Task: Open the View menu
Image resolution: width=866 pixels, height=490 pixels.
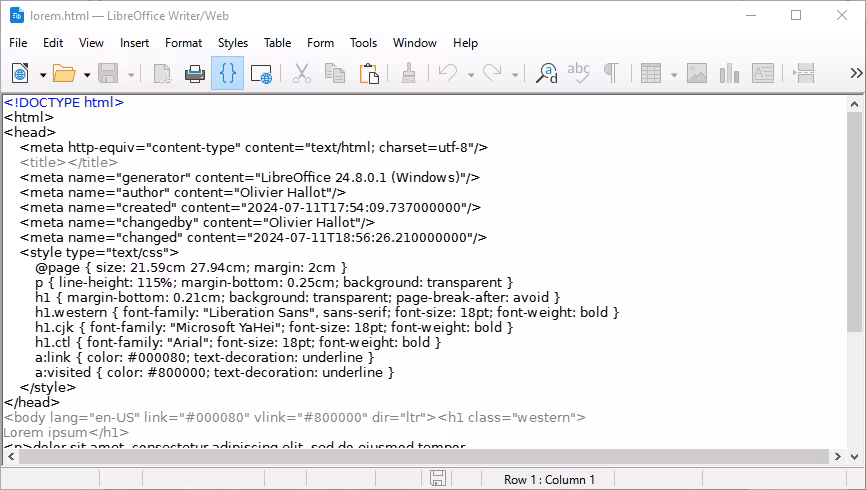Action: point(91,43)
